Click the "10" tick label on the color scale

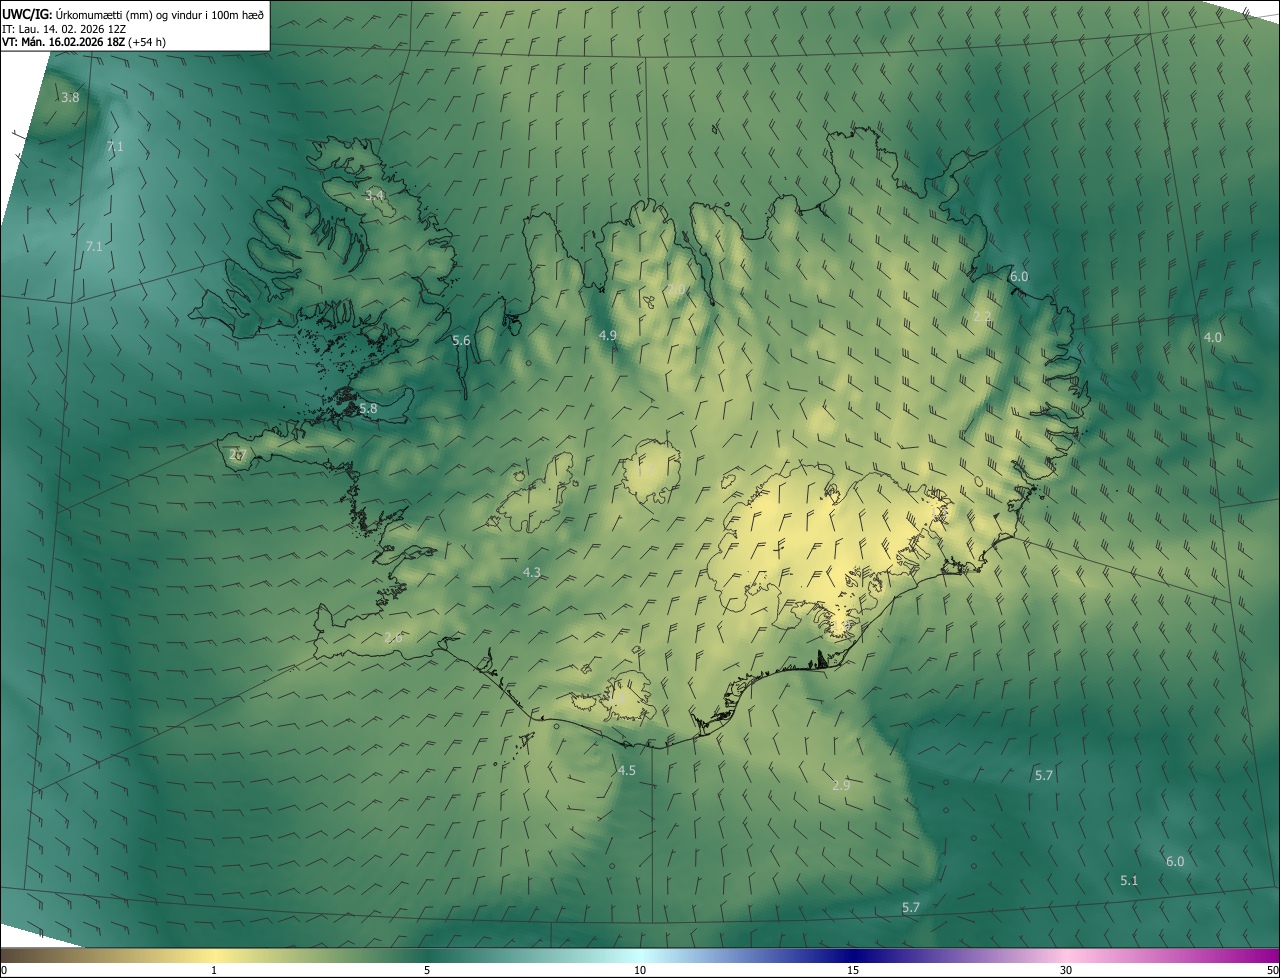click(640, 970)
